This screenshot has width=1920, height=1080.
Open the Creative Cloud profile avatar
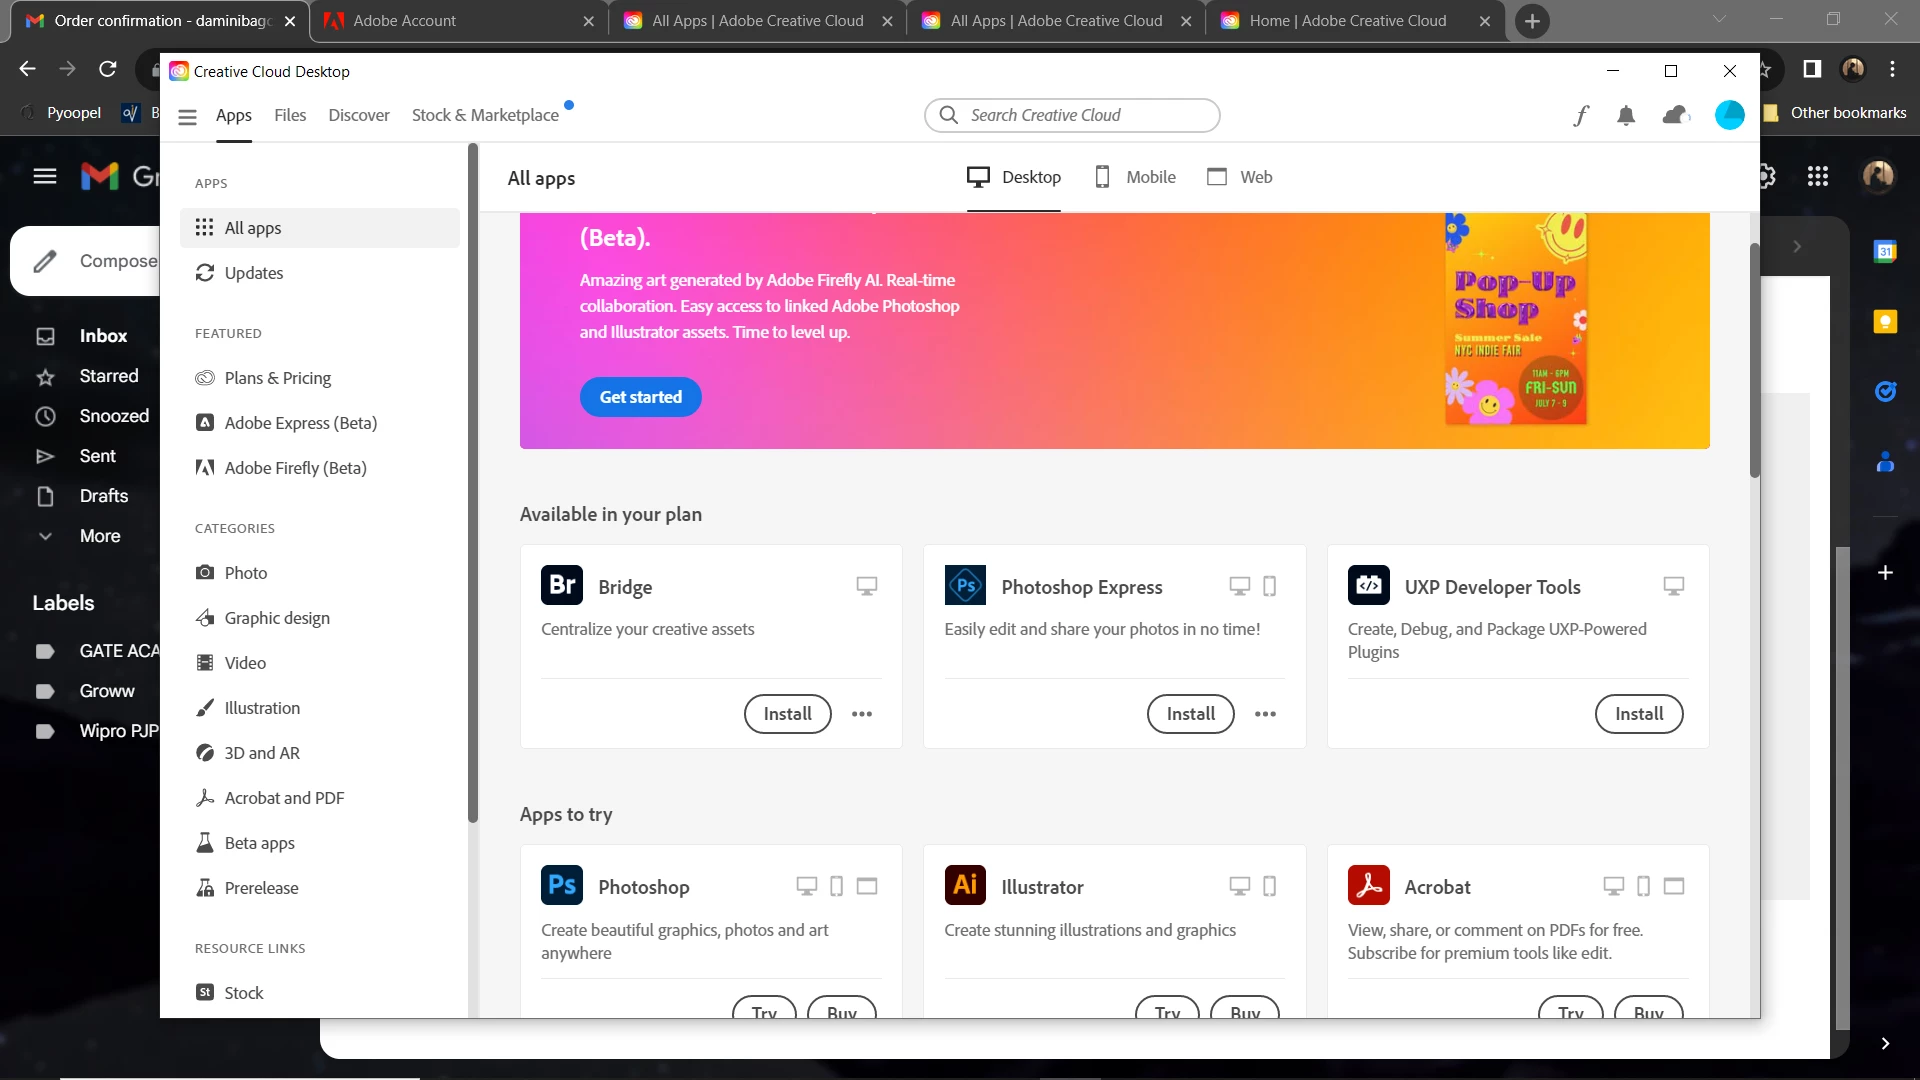(x=1729, y=115)
